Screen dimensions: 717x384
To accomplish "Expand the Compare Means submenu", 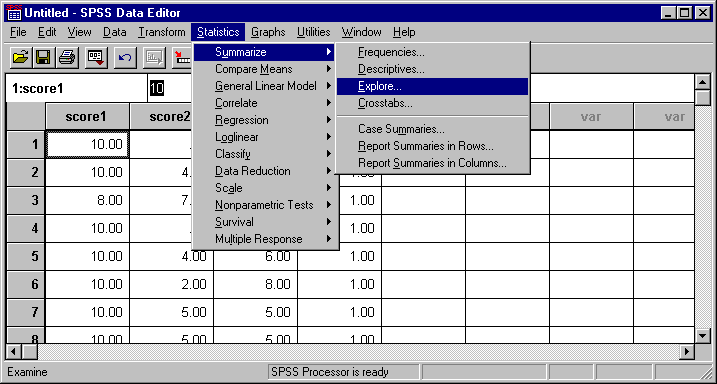I will [265, 69].
